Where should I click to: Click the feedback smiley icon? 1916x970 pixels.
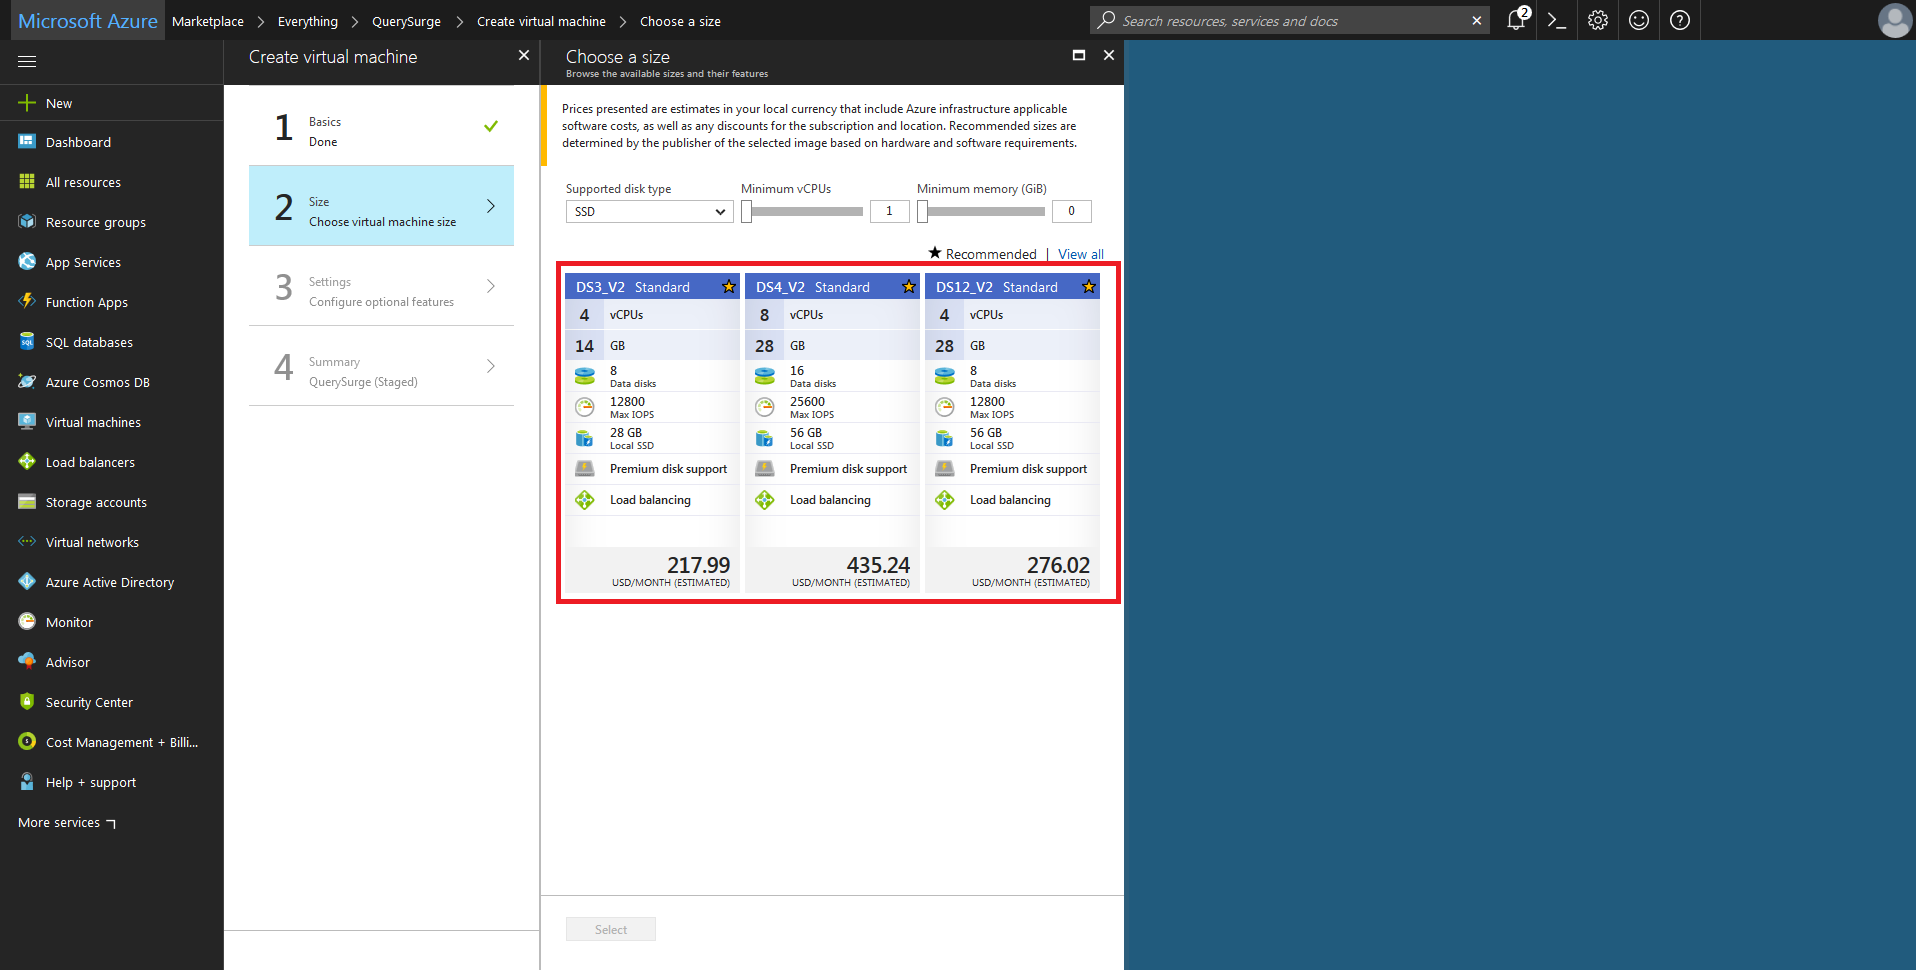[x=1639, y=20]
